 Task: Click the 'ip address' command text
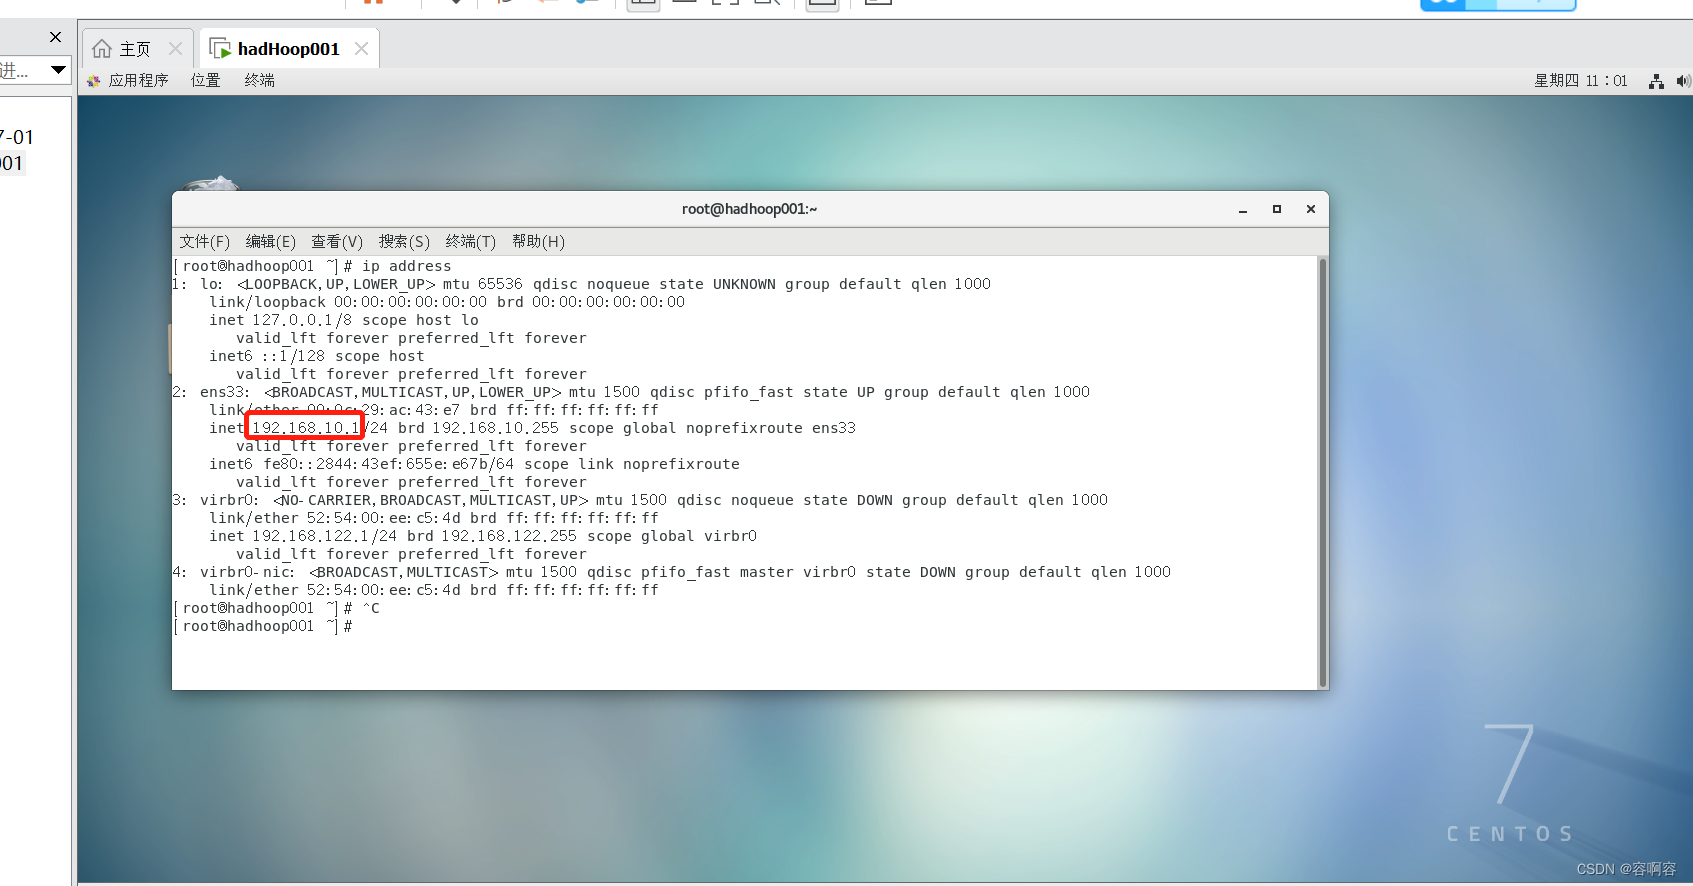[x=407, y=266]
